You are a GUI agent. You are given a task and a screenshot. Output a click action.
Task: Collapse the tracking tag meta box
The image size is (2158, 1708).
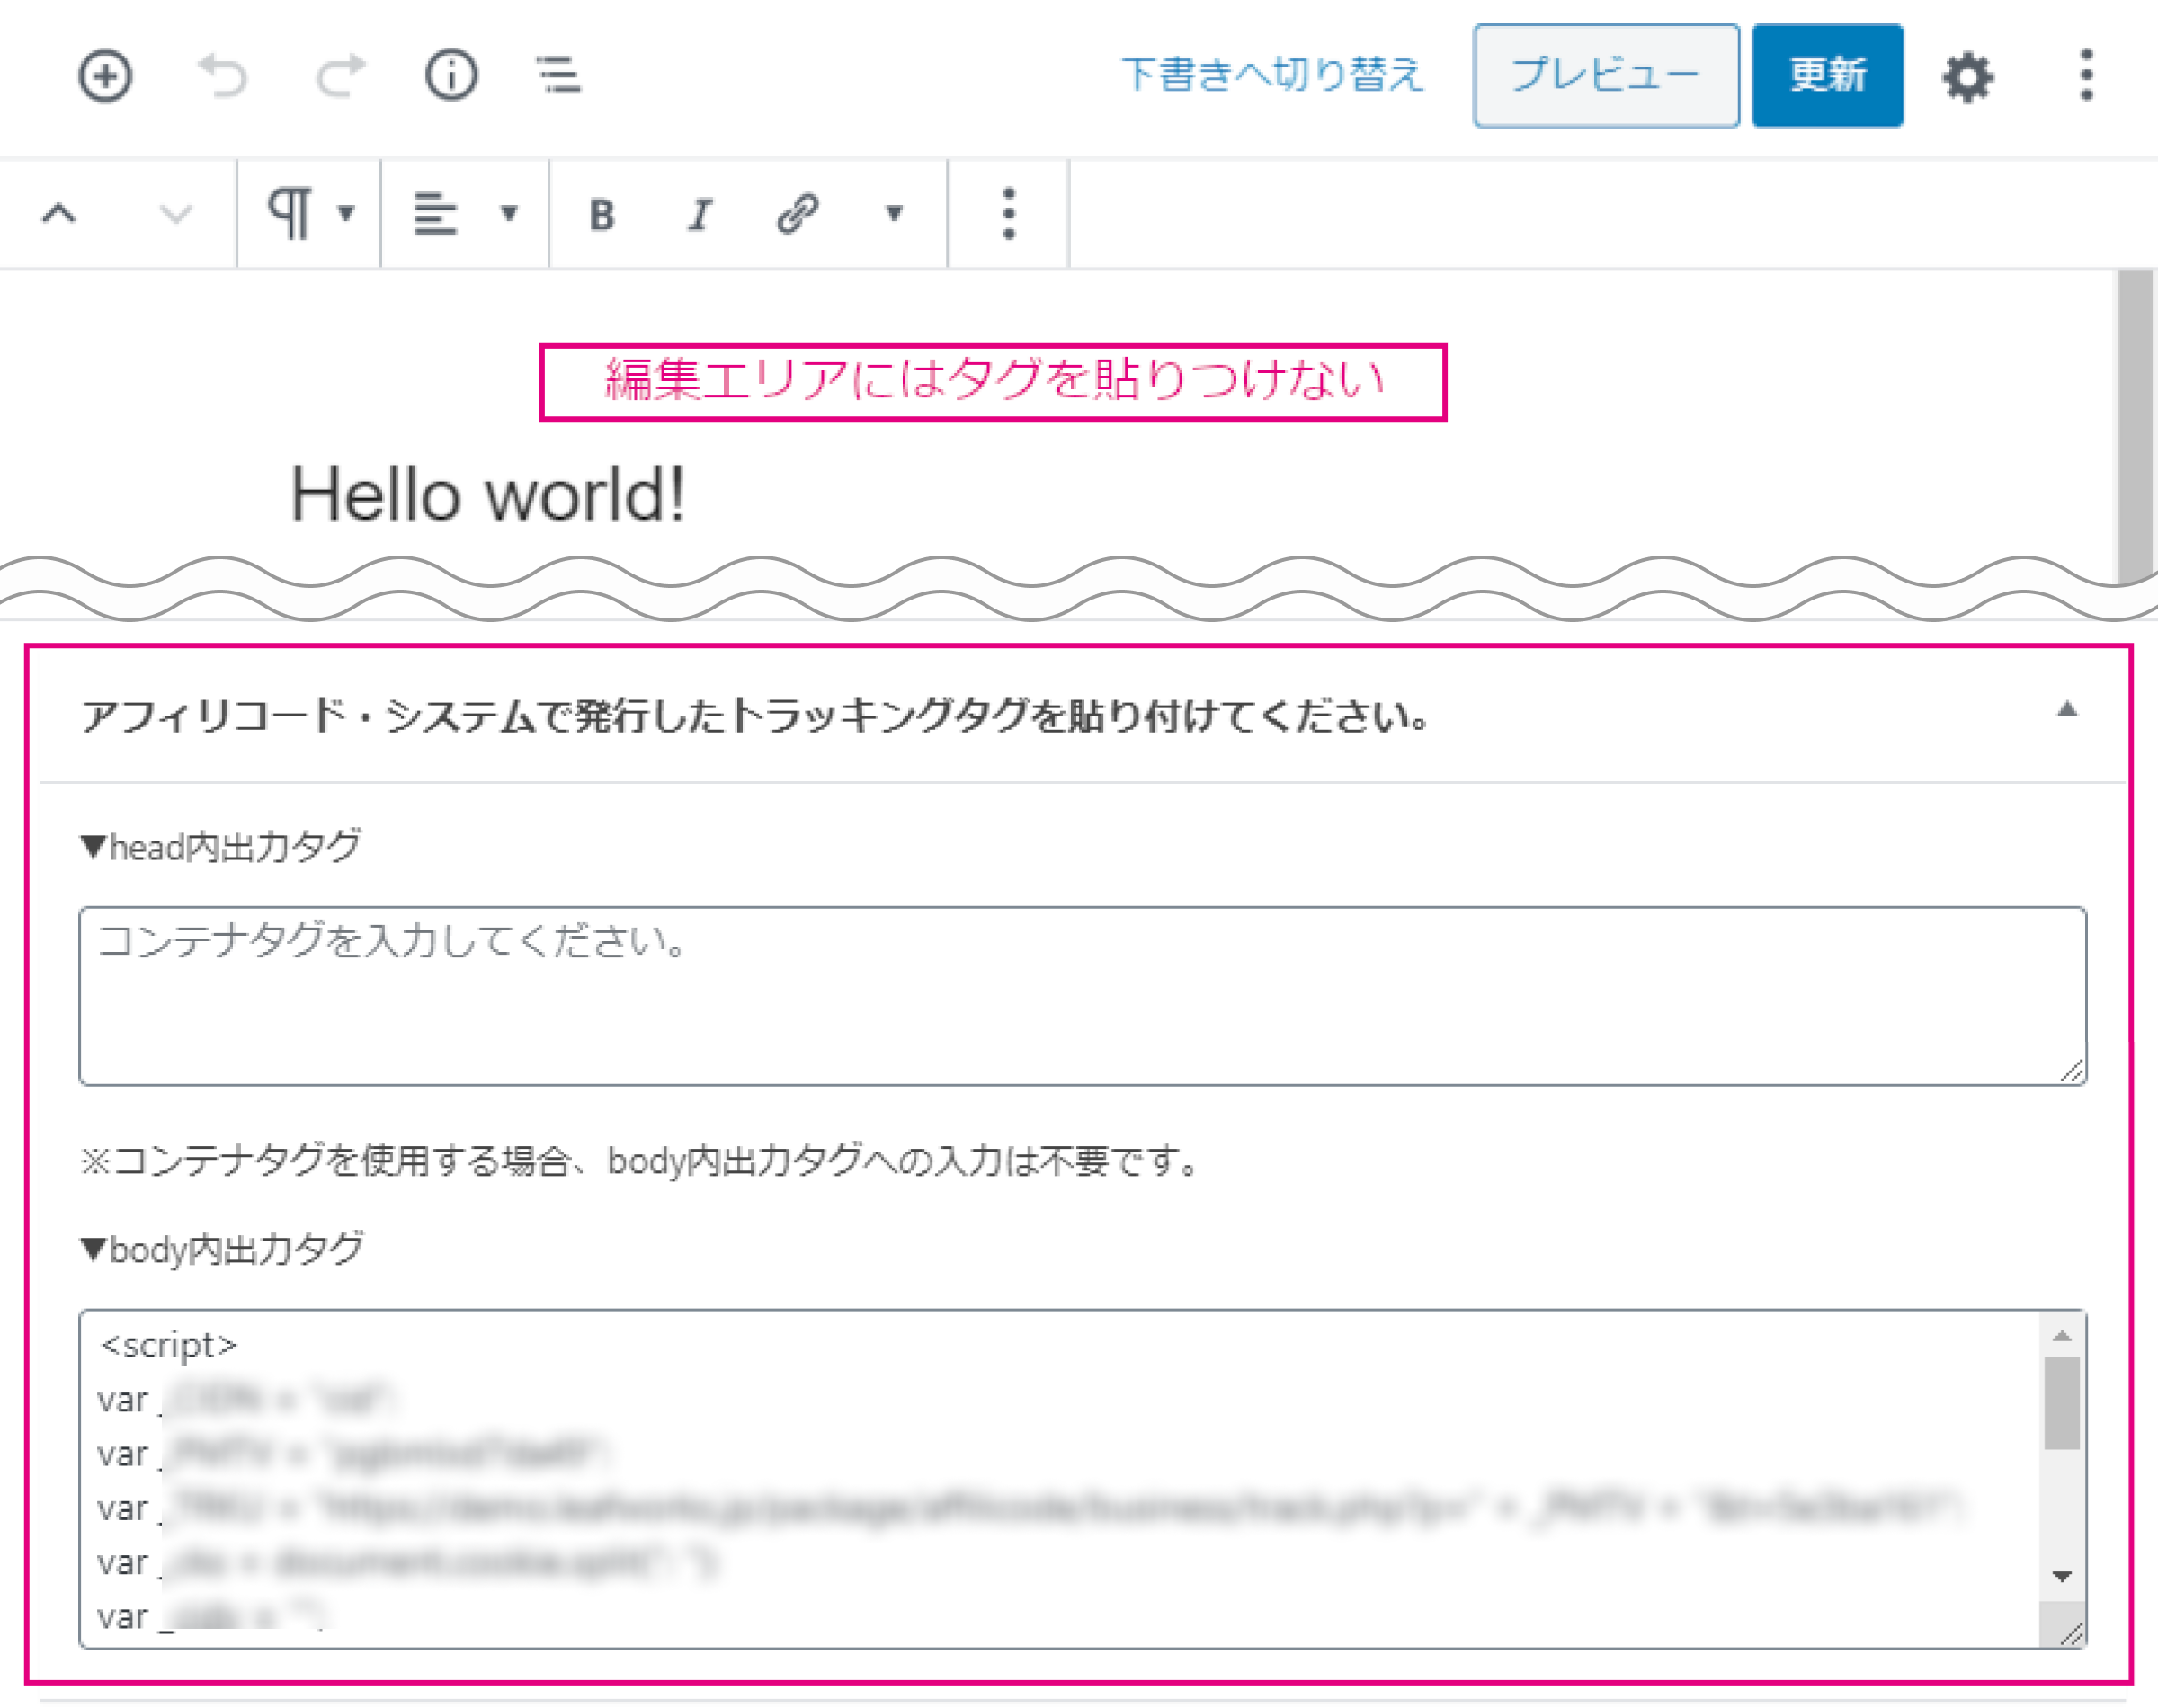pos(2067,710)
